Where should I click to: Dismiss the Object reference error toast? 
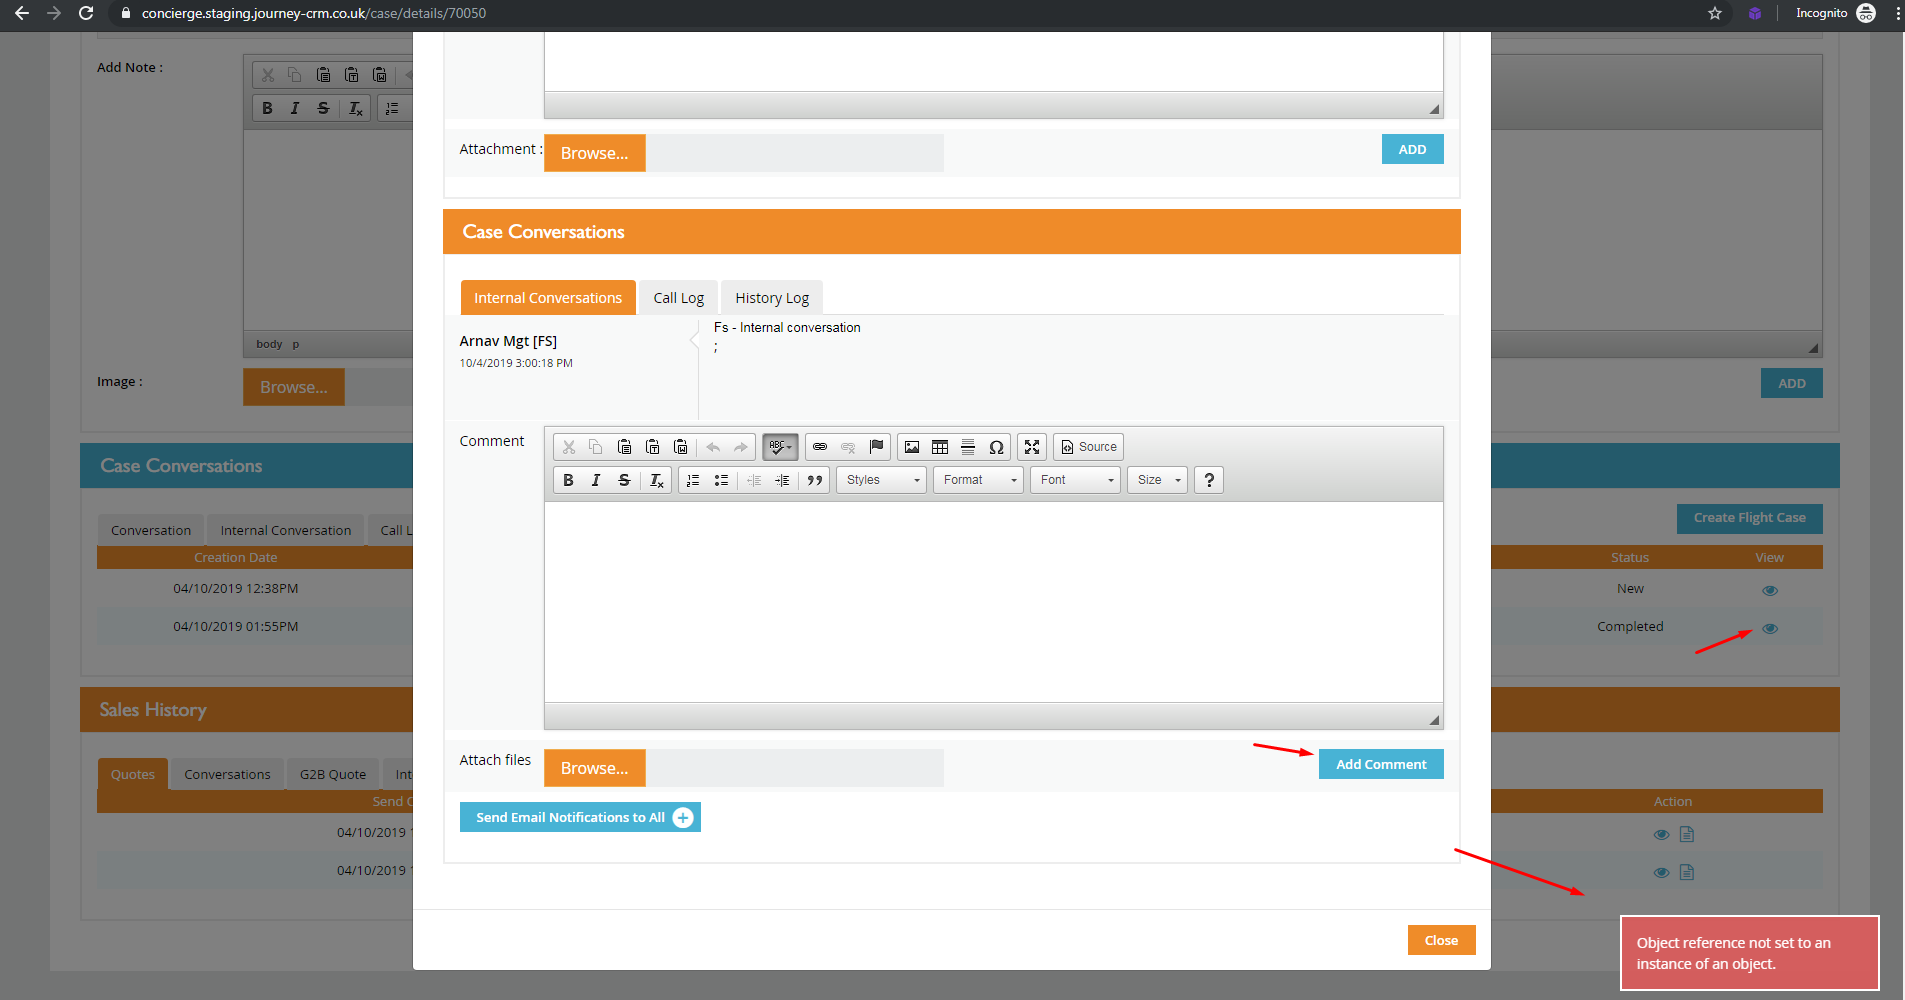coord(1749,953)
